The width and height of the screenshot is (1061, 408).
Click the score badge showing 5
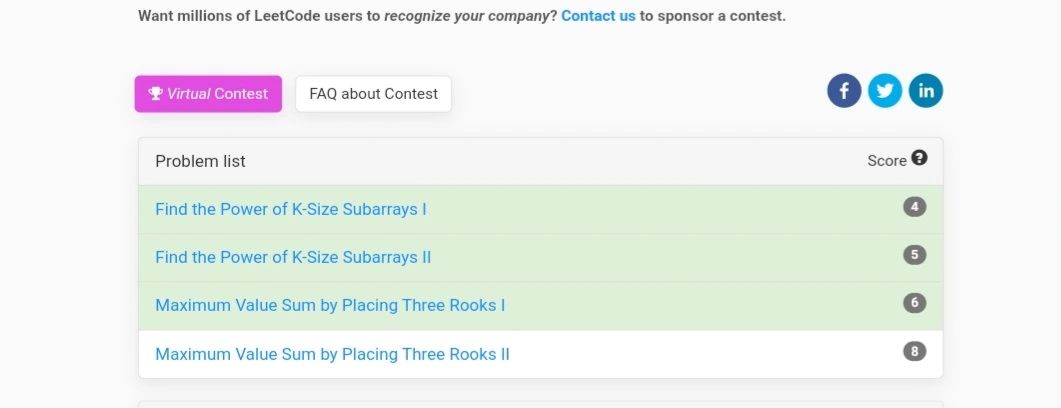point(914,255)
